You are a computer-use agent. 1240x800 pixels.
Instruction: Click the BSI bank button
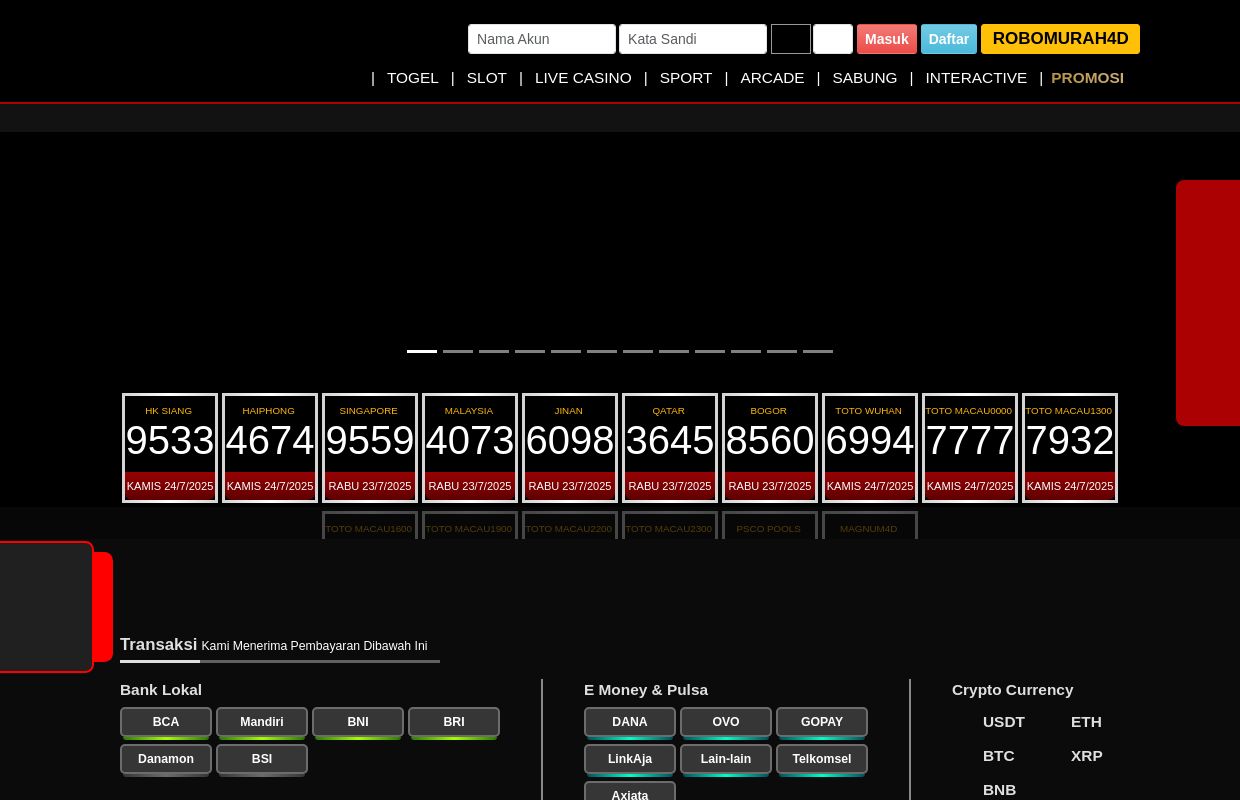(262, 759)
